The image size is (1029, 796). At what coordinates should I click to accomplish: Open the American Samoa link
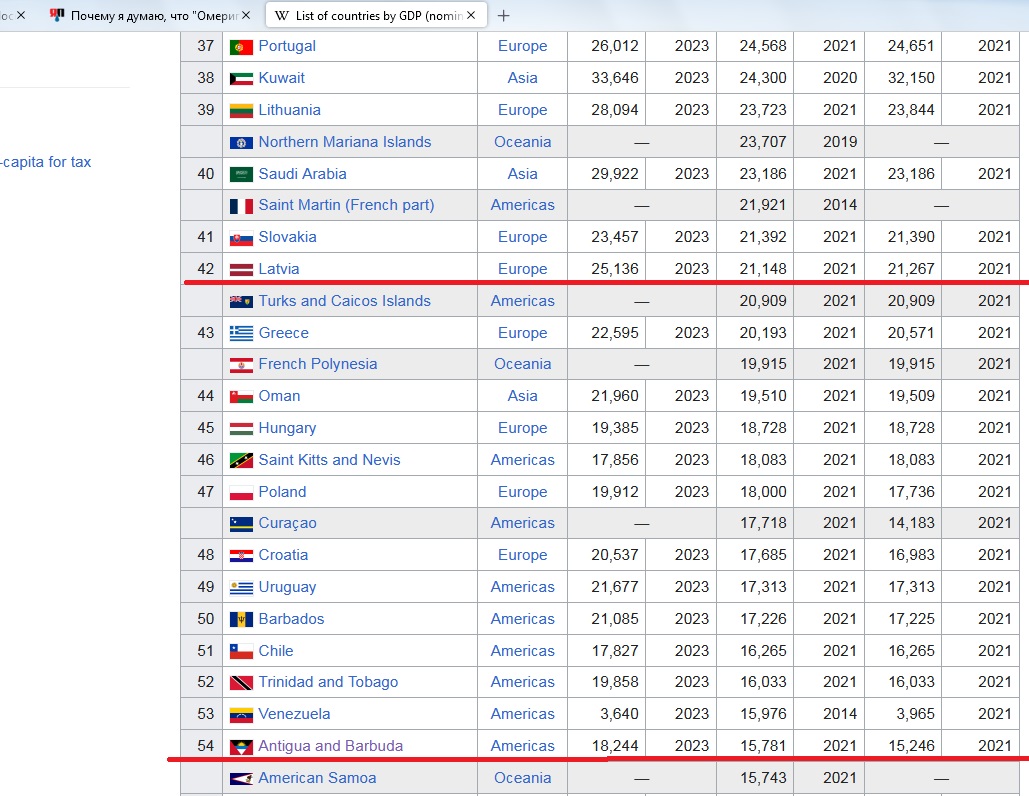318,778
